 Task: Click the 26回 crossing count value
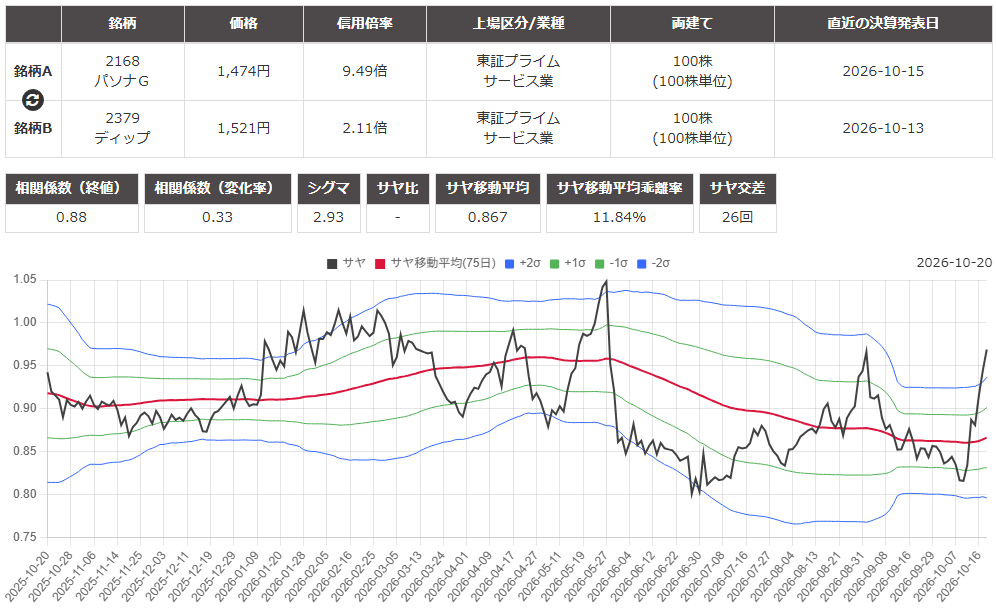[737, 218]
